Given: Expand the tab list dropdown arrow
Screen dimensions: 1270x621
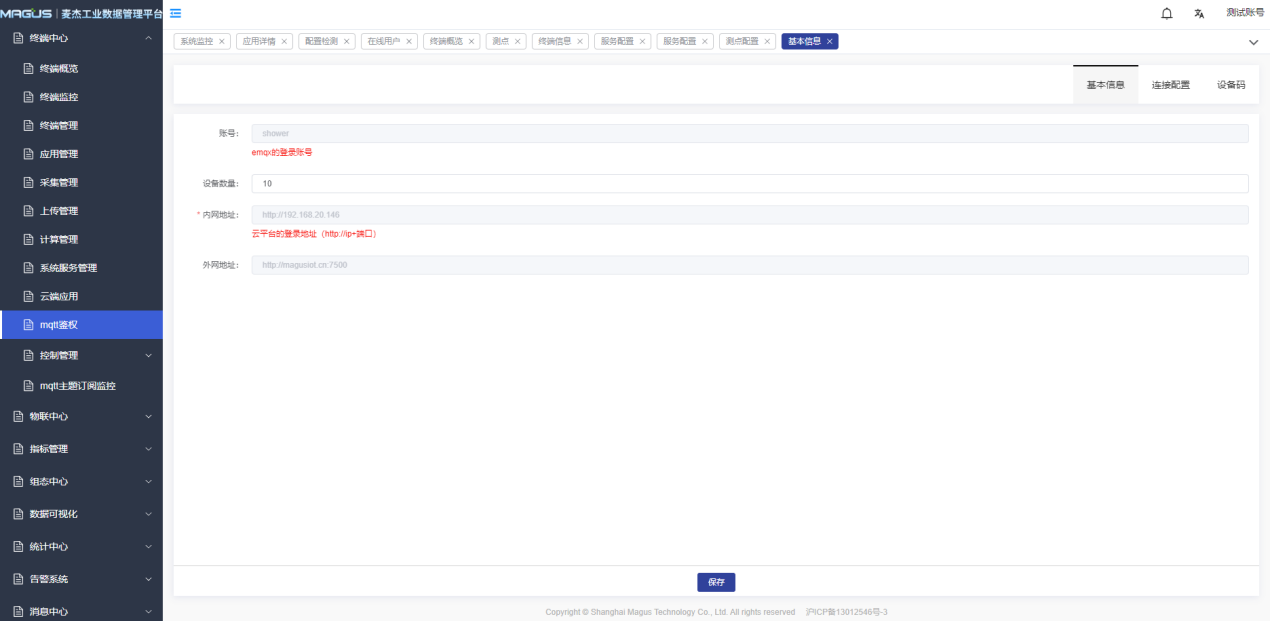Looking at the screenshot, I should point(1253,42).
